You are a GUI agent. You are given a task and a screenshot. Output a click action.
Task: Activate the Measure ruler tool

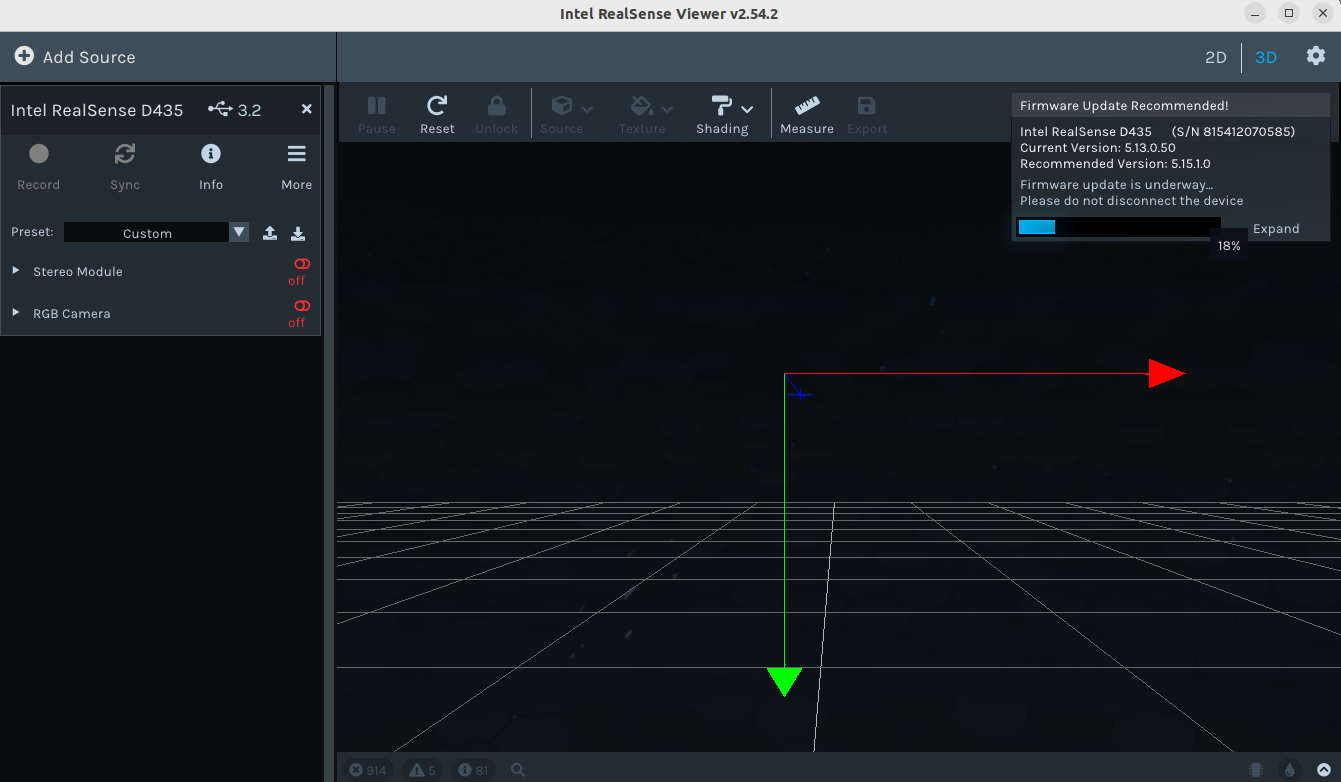point(807,115)
